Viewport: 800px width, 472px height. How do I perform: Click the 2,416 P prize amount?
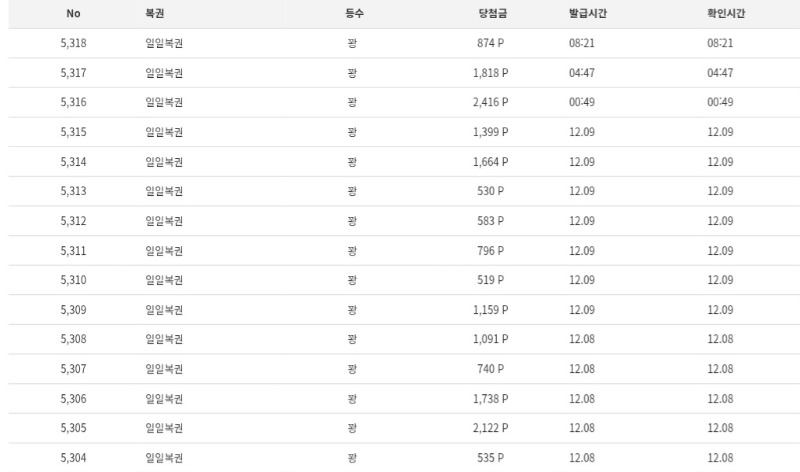[491, 102]
